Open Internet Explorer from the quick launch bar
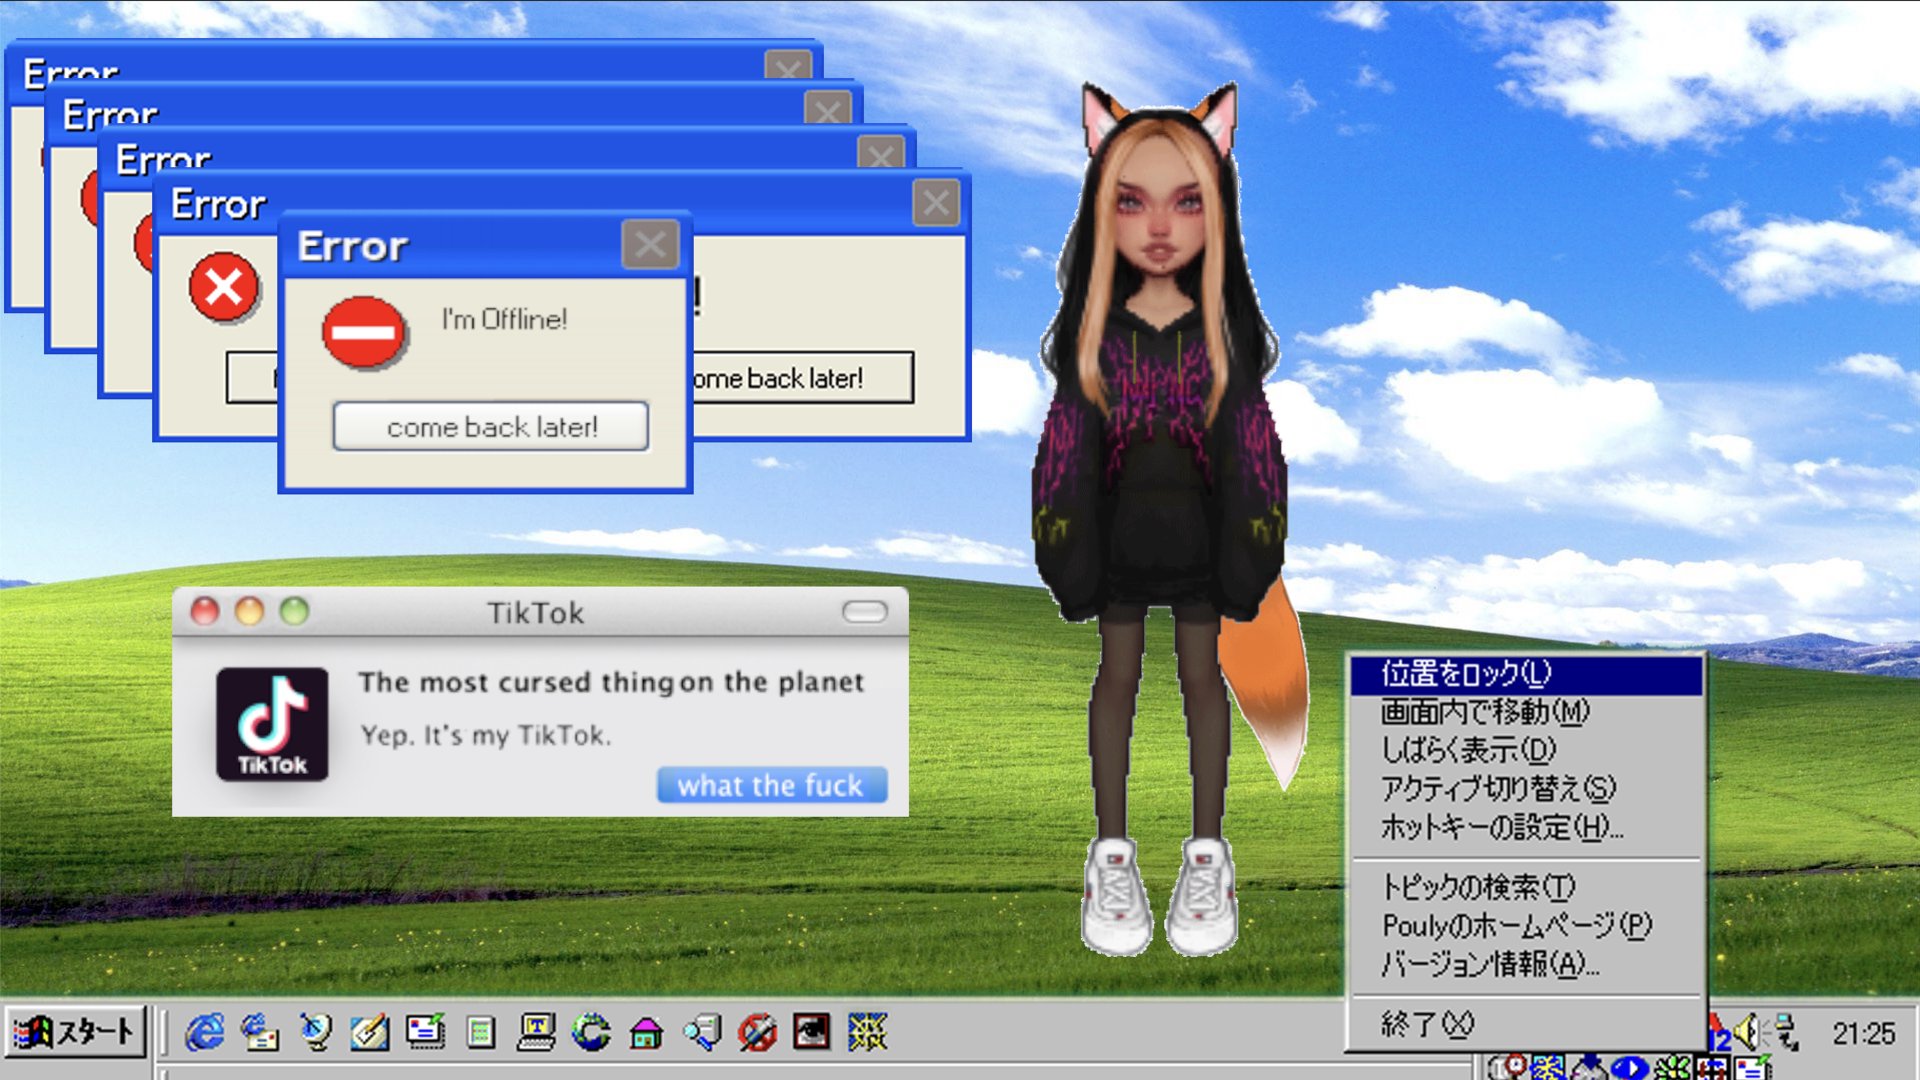This screenshot has height=1080, width=1920. [204, 1031]
